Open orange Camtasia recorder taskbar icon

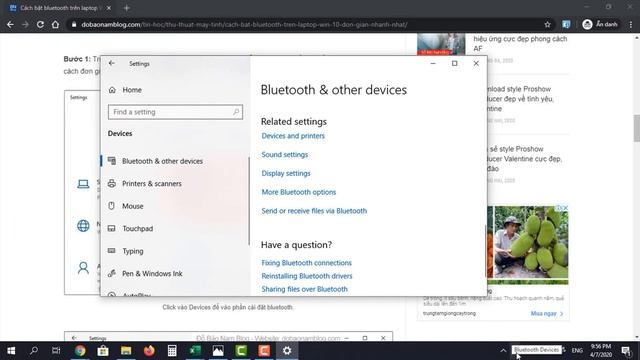pyautogui.click(x=264, y=351)
